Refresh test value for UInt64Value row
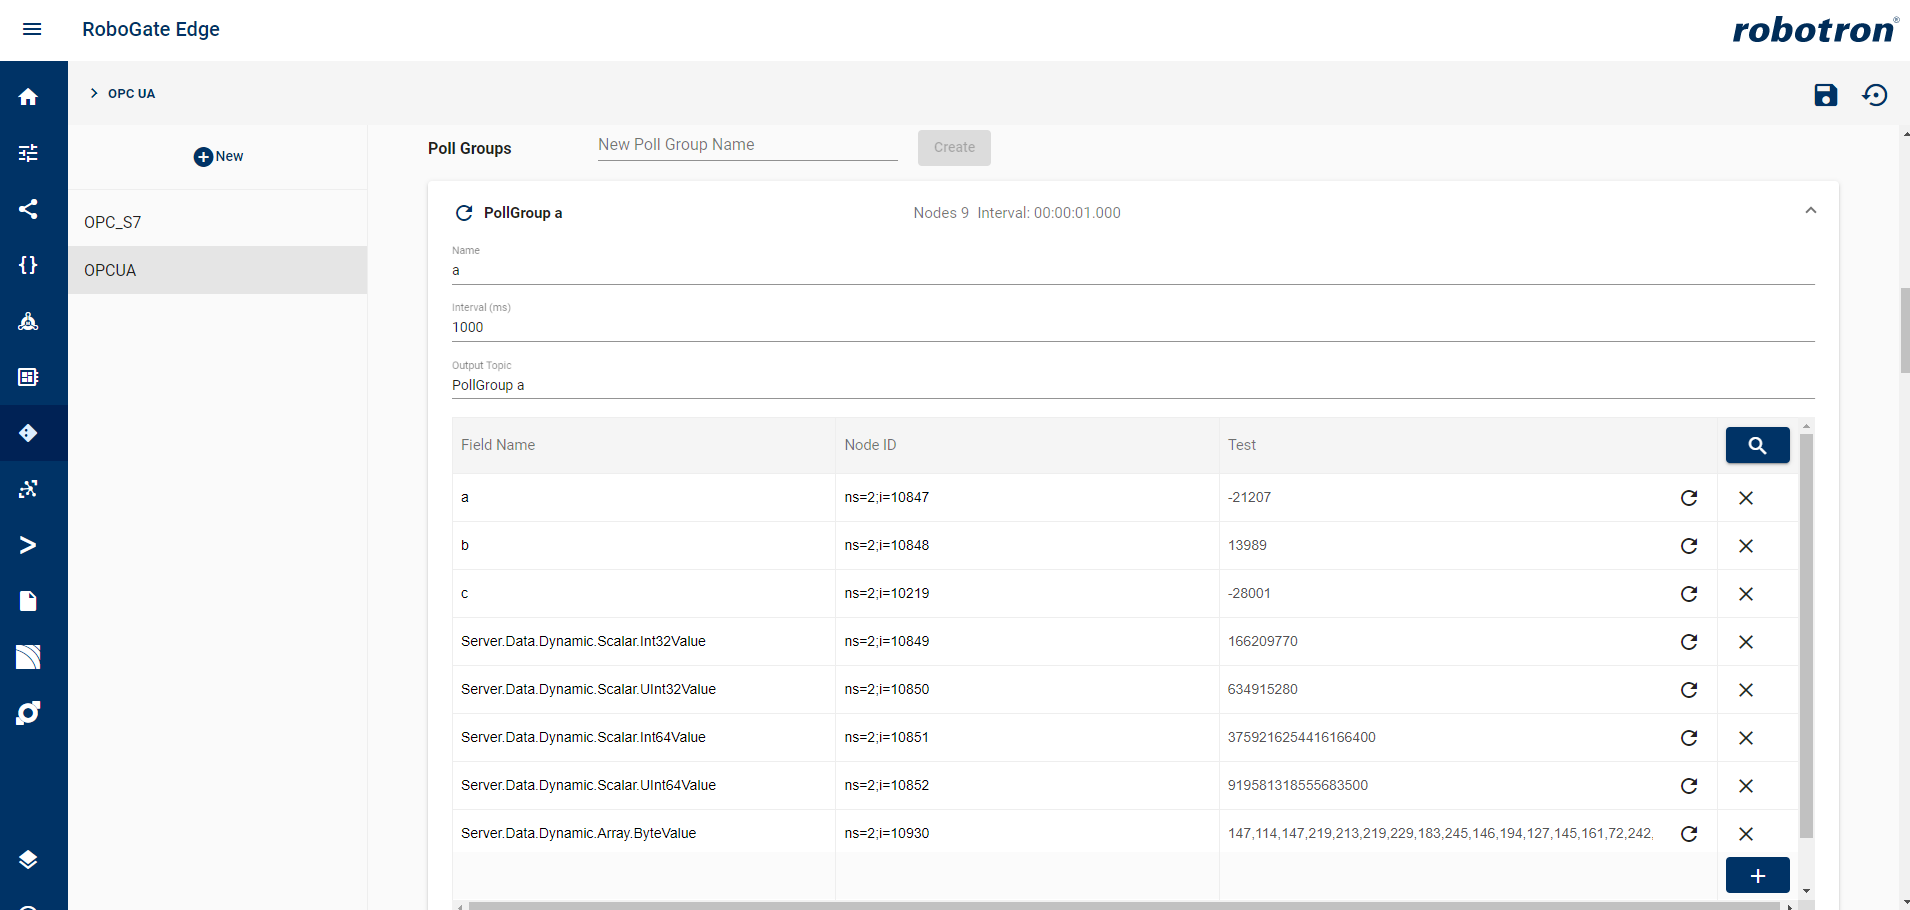 1689,786
